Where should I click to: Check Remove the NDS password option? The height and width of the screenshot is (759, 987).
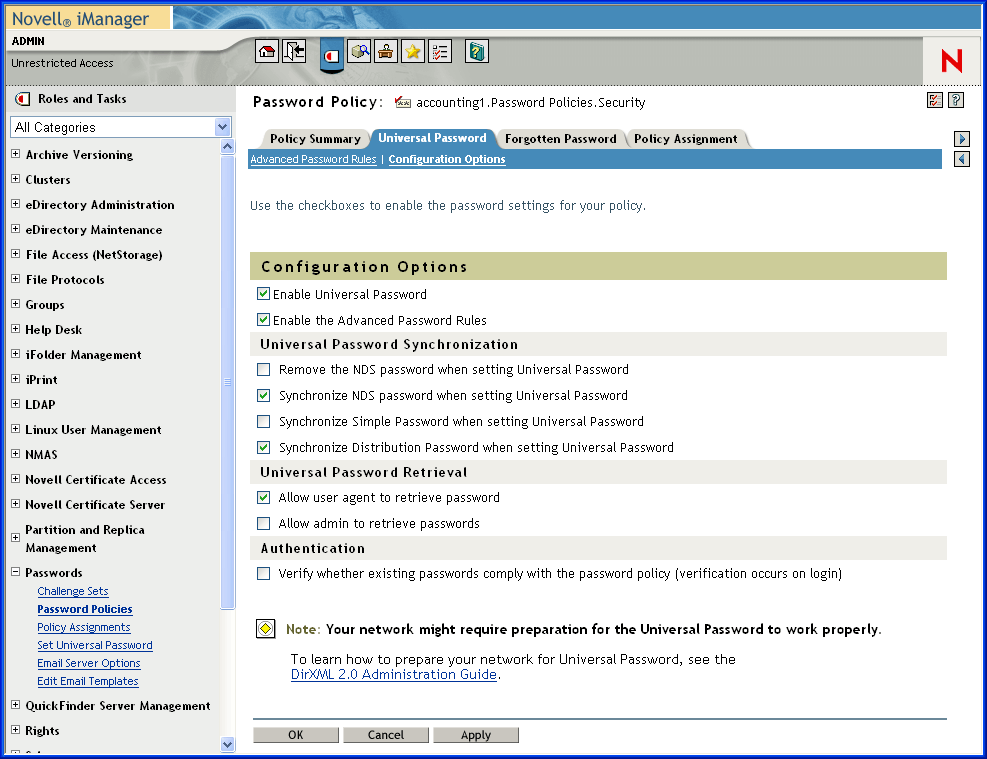pyautogui.click(x=264, y=369)
